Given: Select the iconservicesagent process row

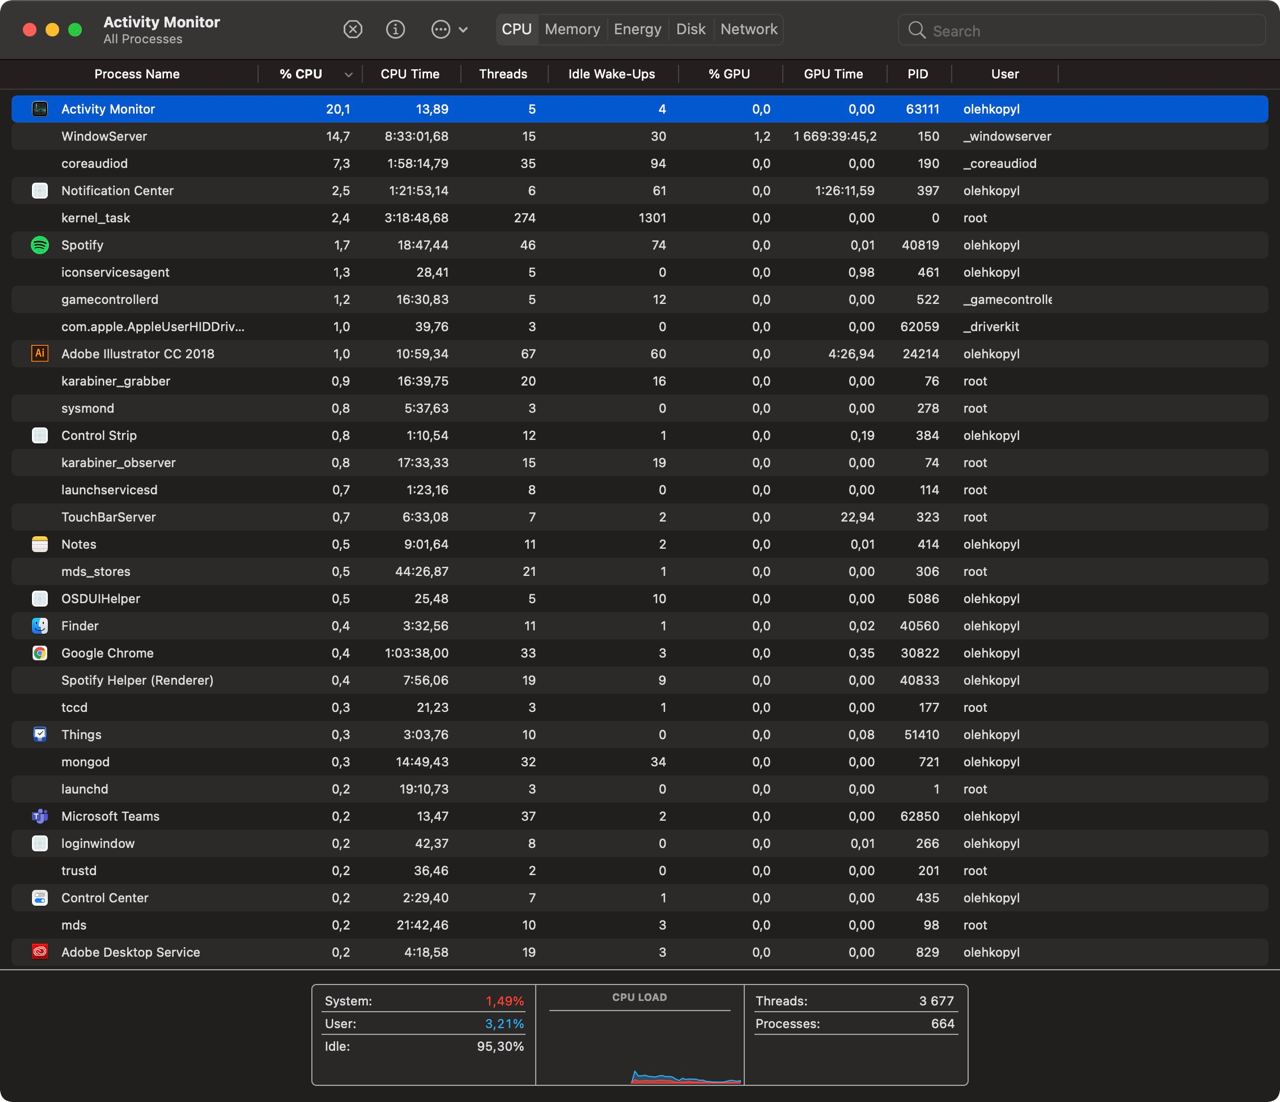Looking at the screenshot, I should tap(640, 272).
